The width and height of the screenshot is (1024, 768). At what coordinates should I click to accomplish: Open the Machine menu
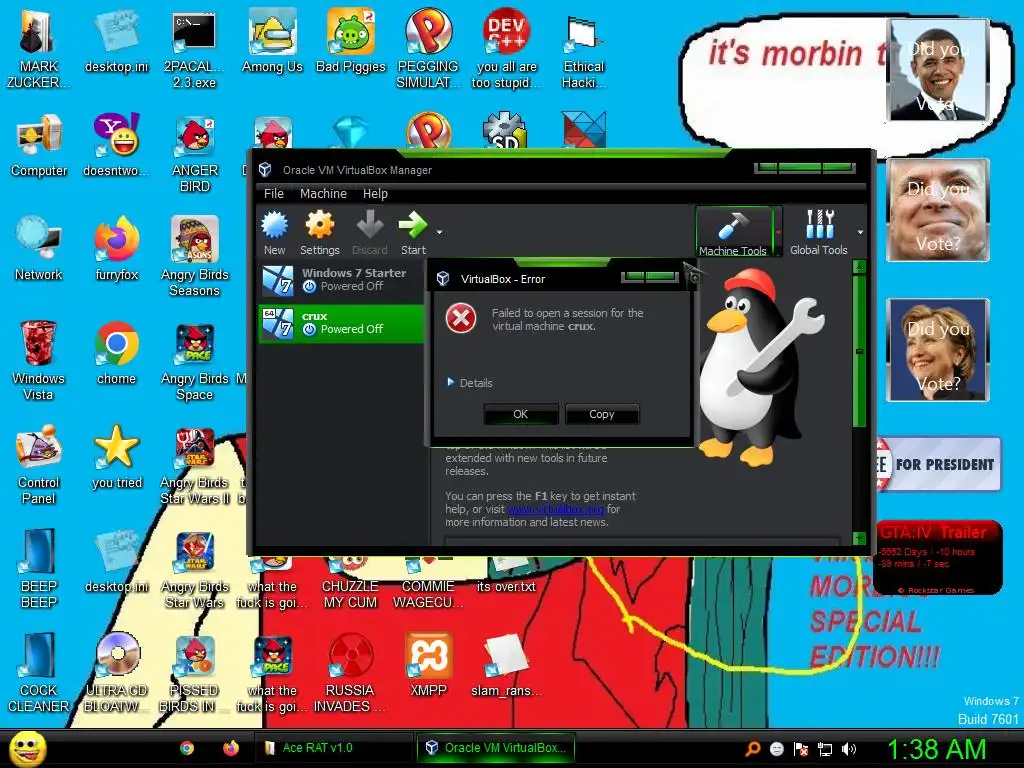(323, 194)
